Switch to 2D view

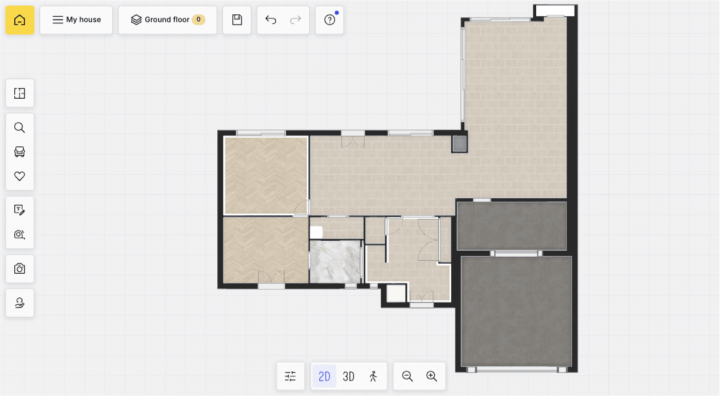click(x=324, y=376)
